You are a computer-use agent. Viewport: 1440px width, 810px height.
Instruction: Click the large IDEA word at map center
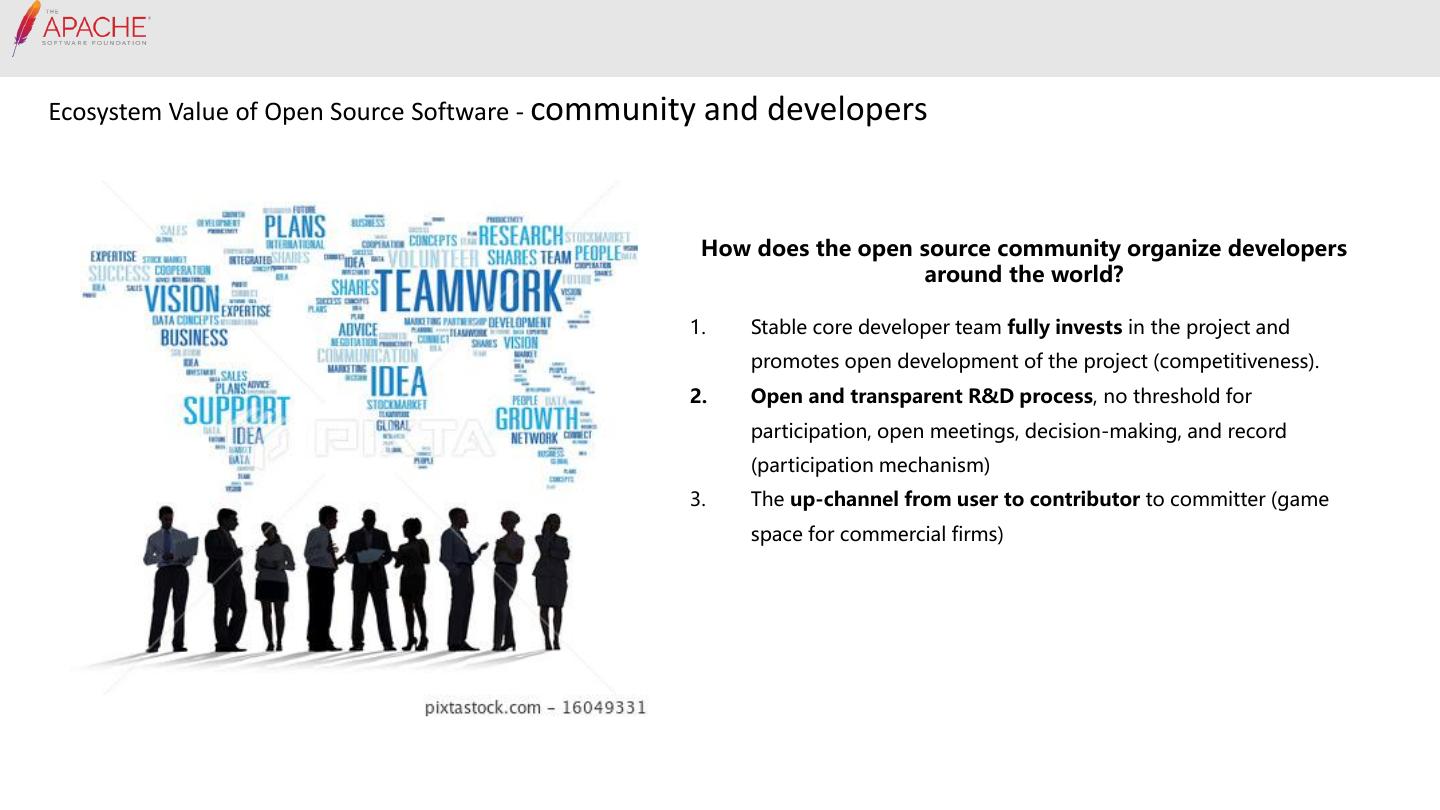point(397,381)
